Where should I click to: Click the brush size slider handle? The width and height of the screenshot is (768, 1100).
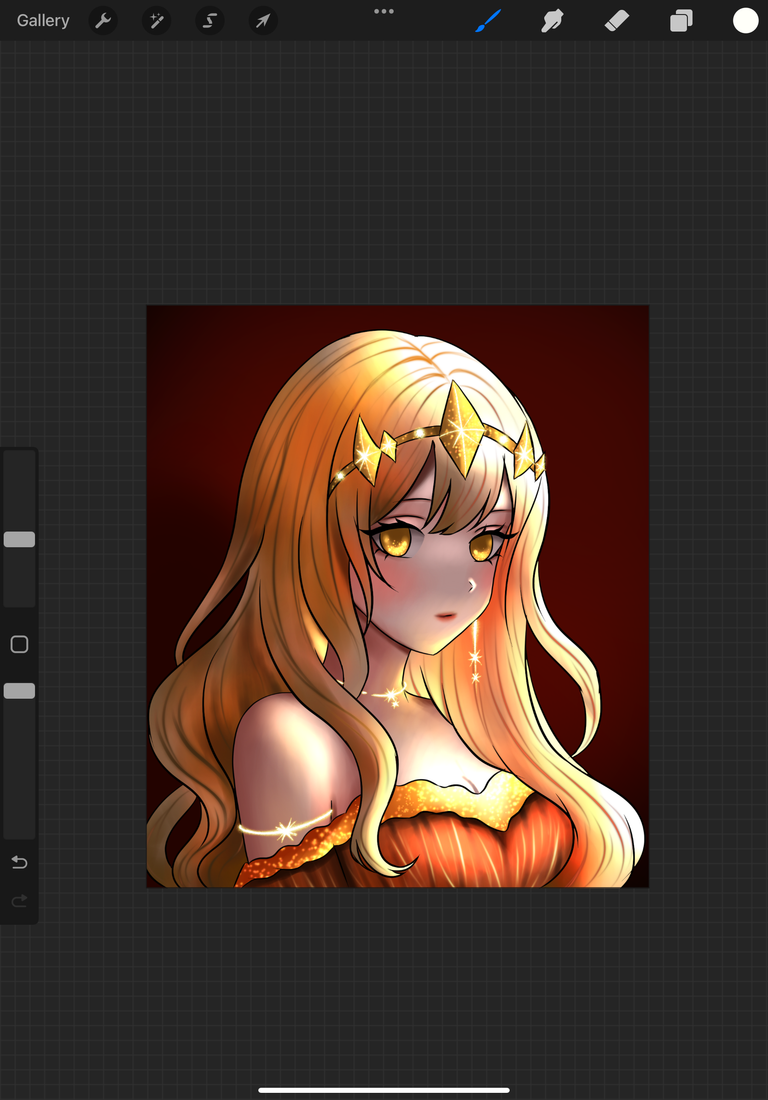pyautogui.click(x=20, y=539)
